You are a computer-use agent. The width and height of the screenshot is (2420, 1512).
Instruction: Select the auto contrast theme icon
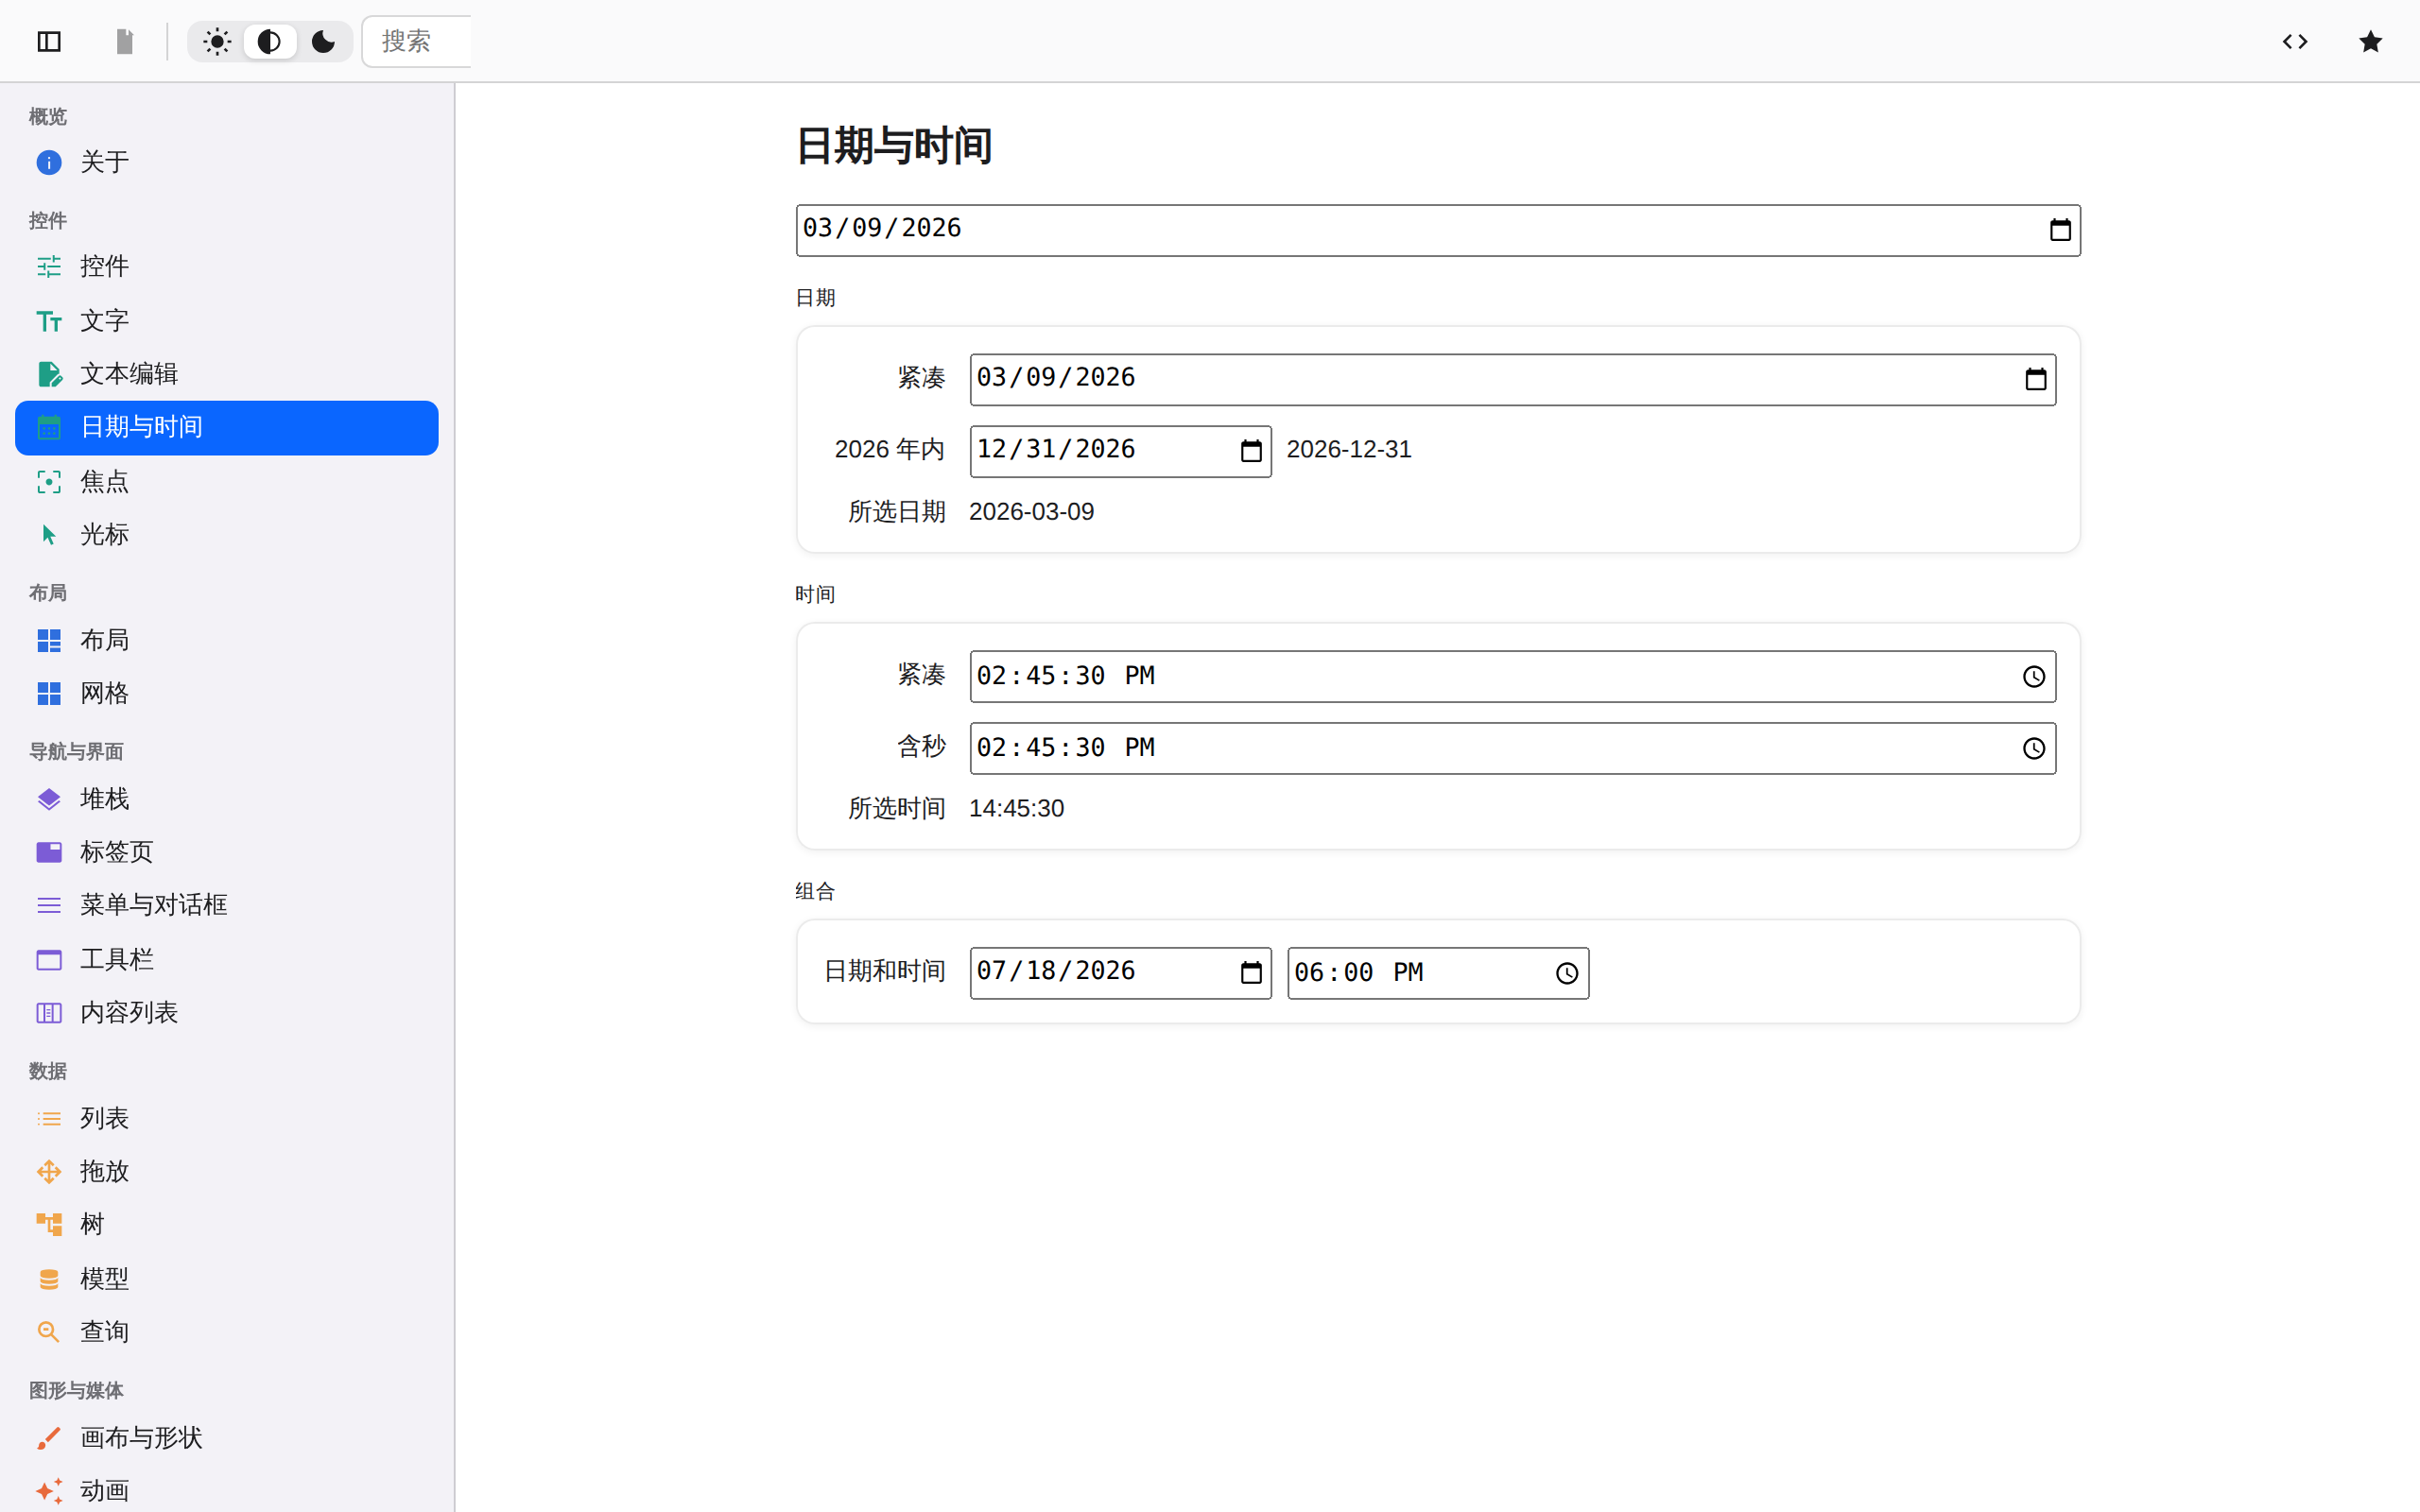pos(270,41)
